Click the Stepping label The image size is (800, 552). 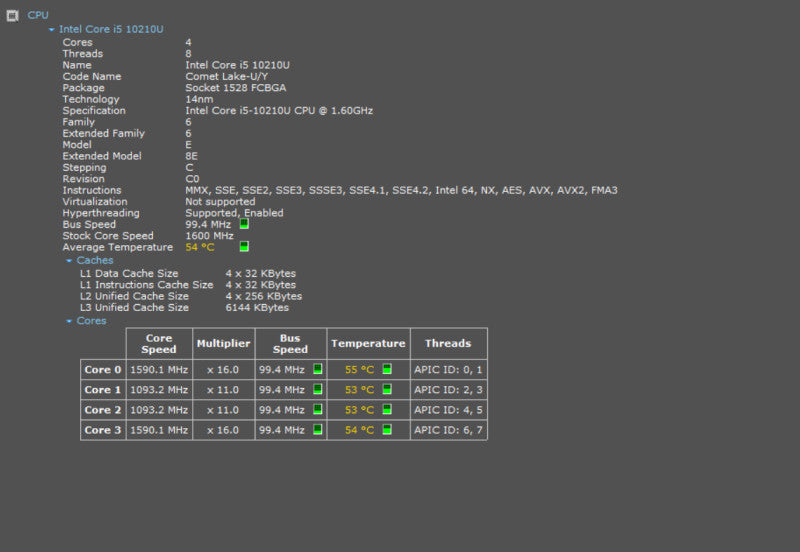pyautogui.click(x=85, y=167)
